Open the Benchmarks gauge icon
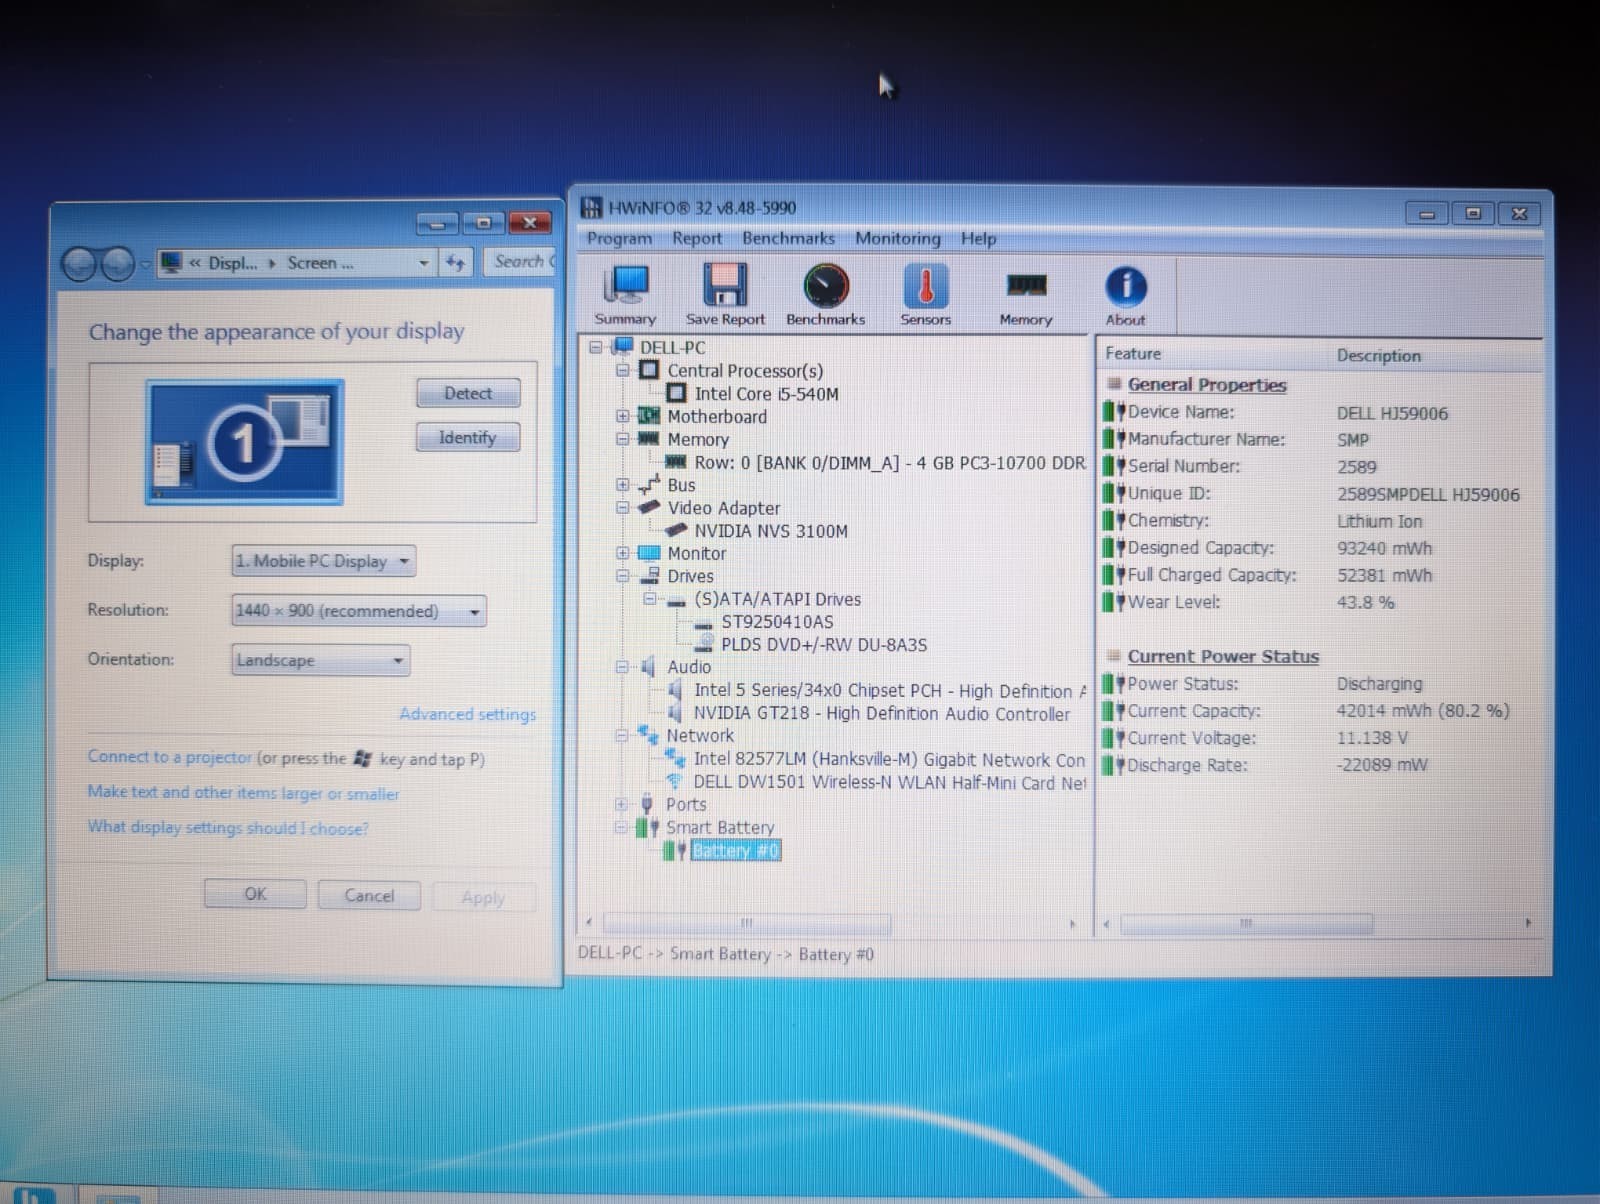The height and width of the screenshot is (1204, 1600). tap(825, 295)
